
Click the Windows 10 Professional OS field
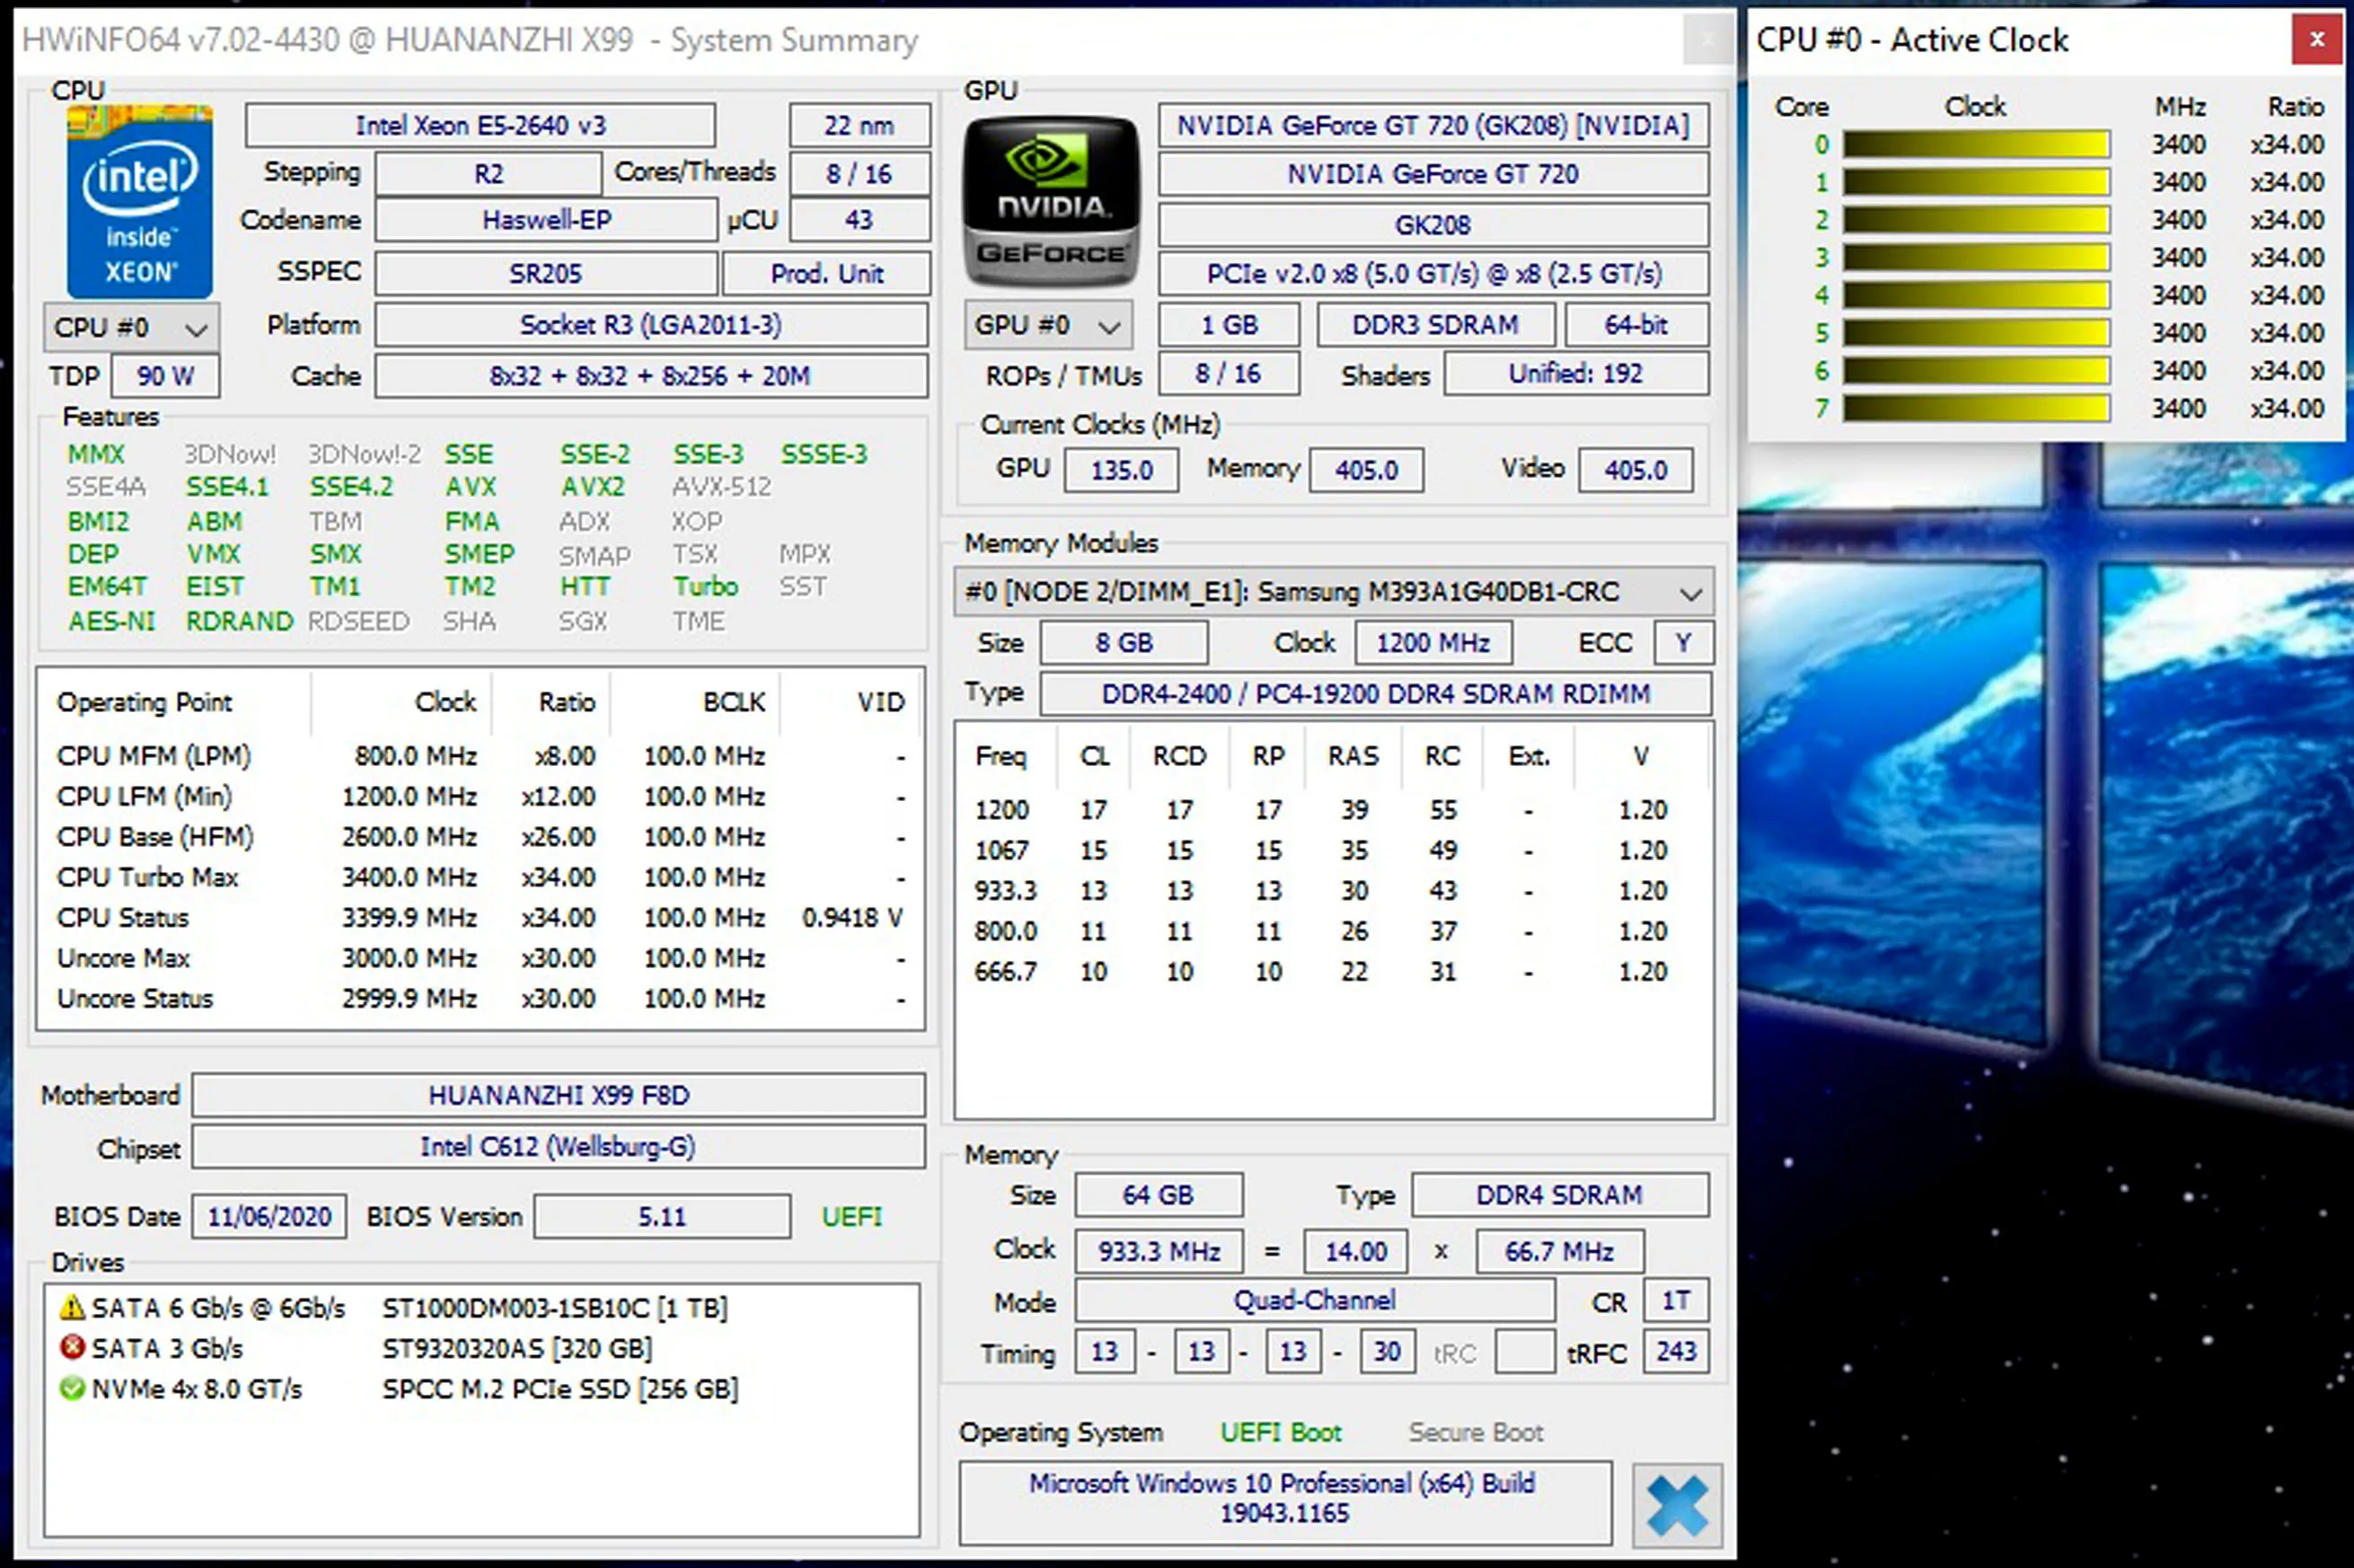tap(1284, 1497)
